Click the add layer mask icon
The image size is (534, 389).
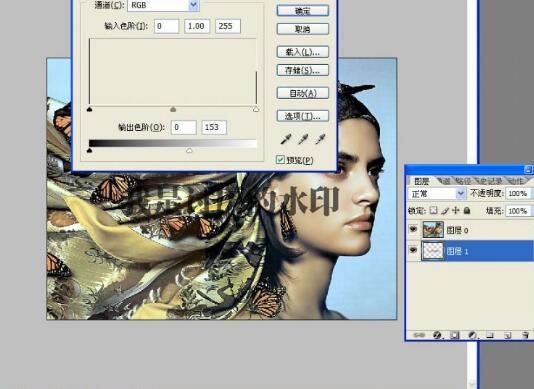point(454,335)
